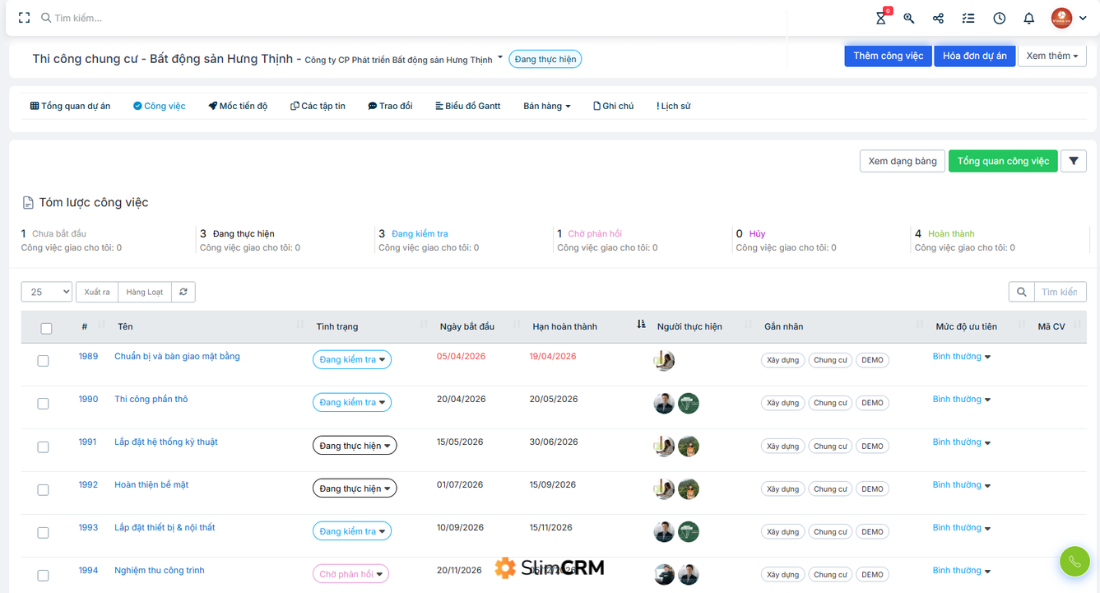Click the fullscreen toggle icon
The width and height of the screenshot is (1100, 593).
tap(25, 18)
